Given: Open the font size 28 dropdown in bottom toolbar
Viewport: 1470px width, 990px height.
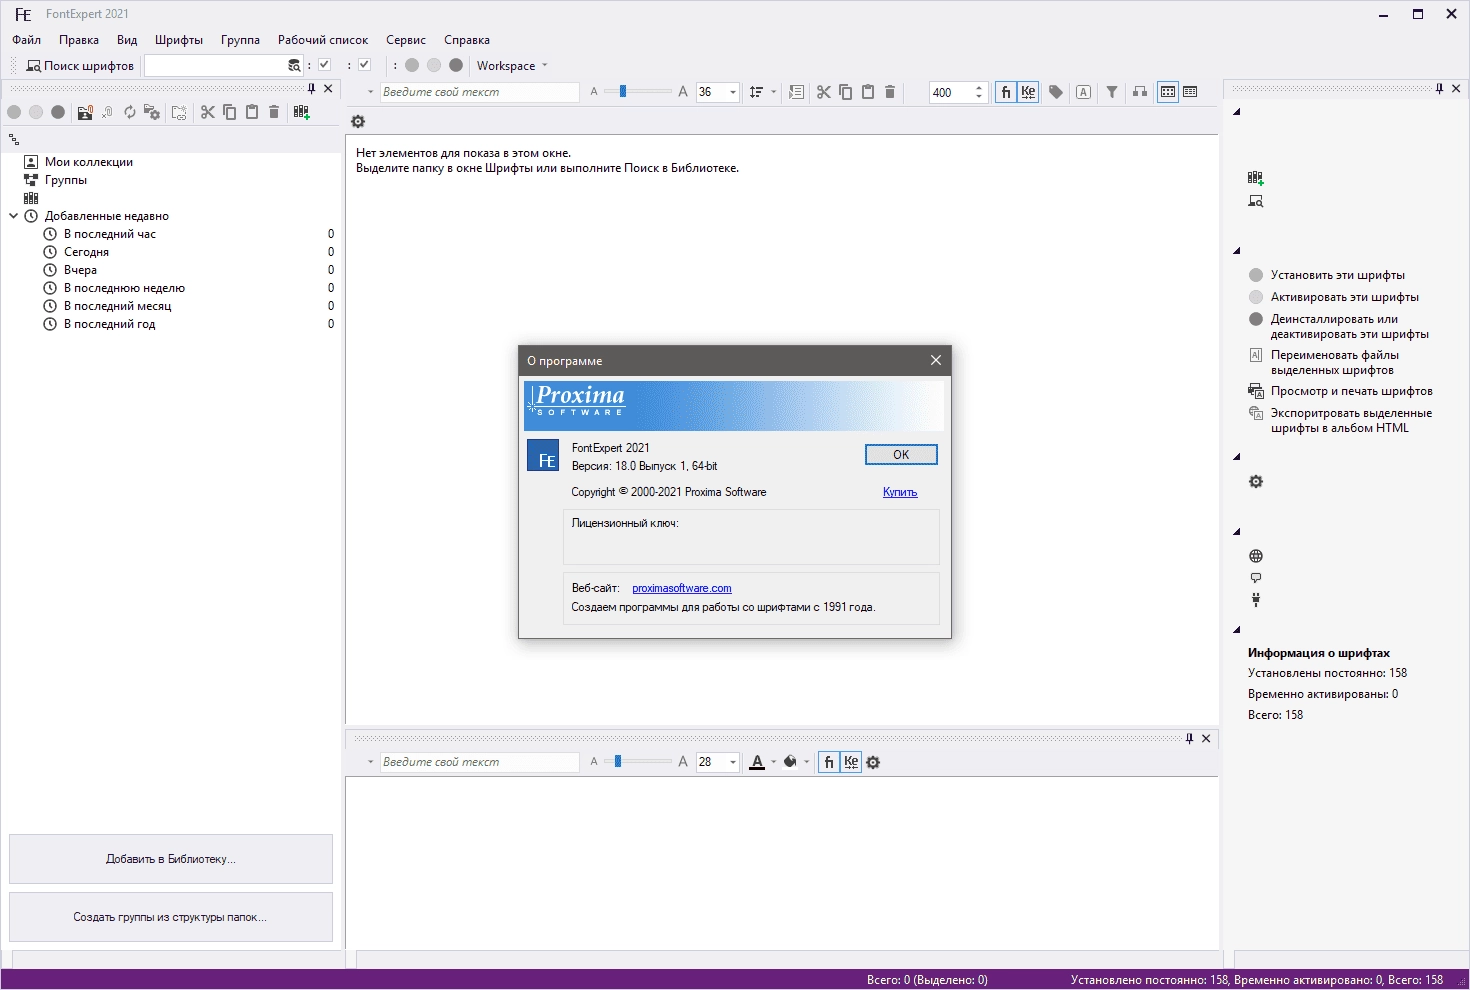Looking at the screenshot, I should tap(733, 762).
